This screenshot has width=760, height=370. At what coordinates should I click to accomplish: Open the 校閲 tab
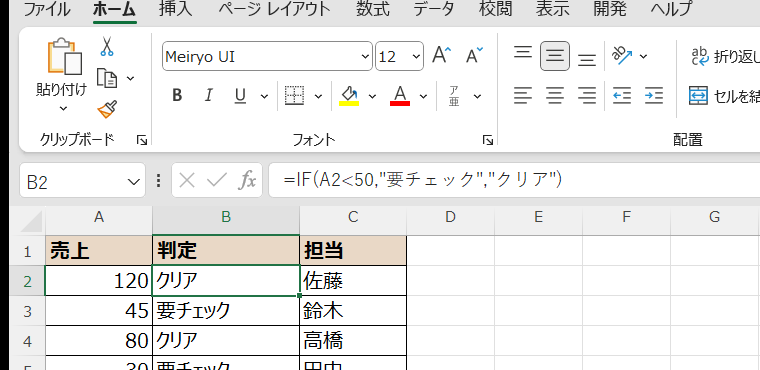tap(496, 9)
